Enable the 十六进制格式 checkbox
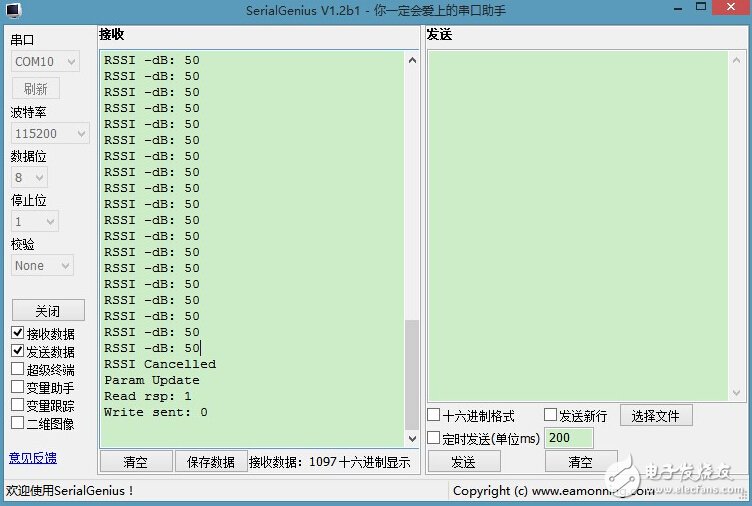The width and height of the screenshot is (752, 506). (434, 414)
